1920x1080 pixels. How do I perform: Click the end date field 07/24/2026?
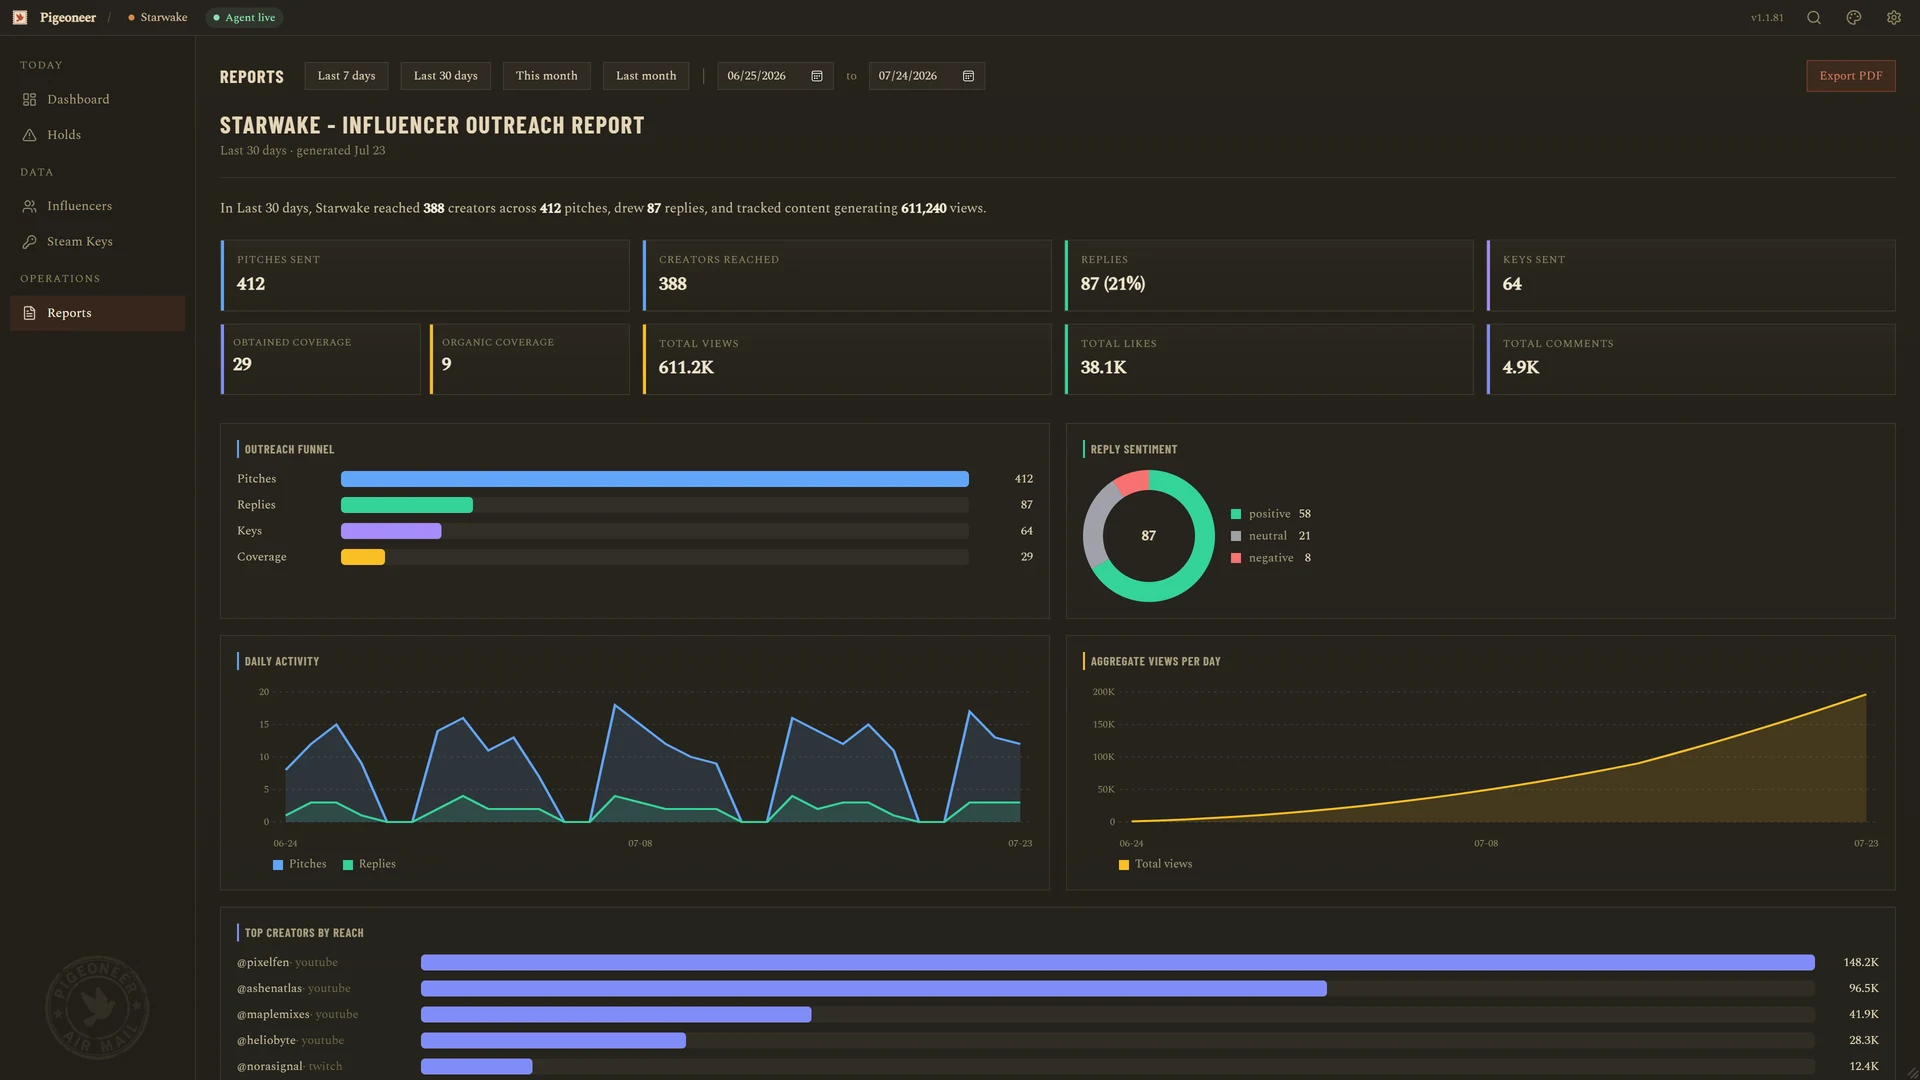coord(926,76)
